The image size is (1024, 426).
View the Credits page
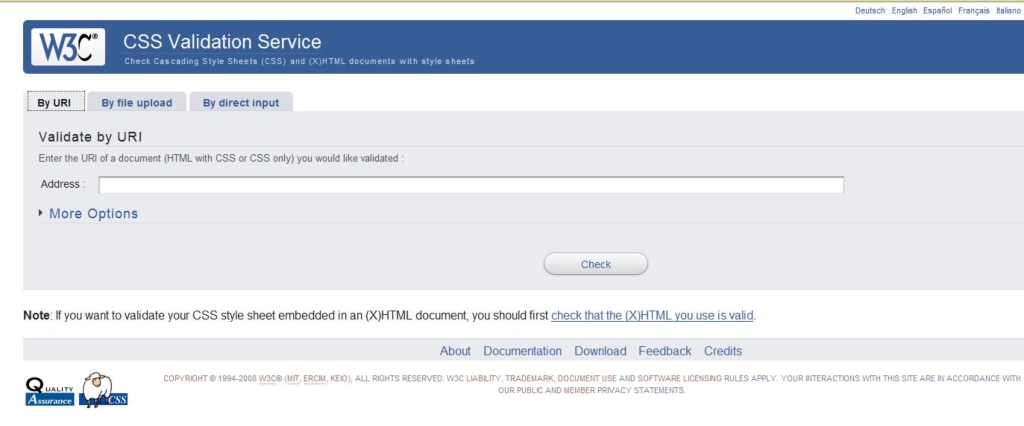click(723, 351)
